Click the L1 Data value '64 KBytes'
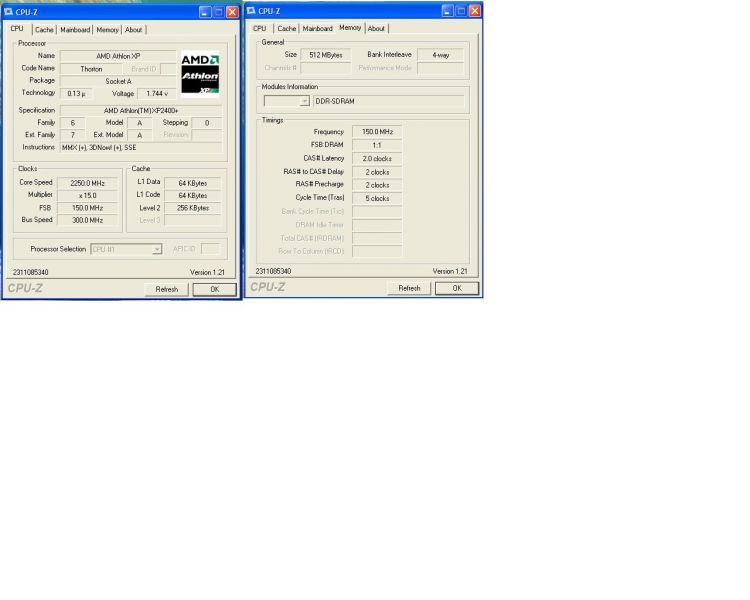Image resolution: width=750 pixels, height=600 pixels. coord(193,183)
